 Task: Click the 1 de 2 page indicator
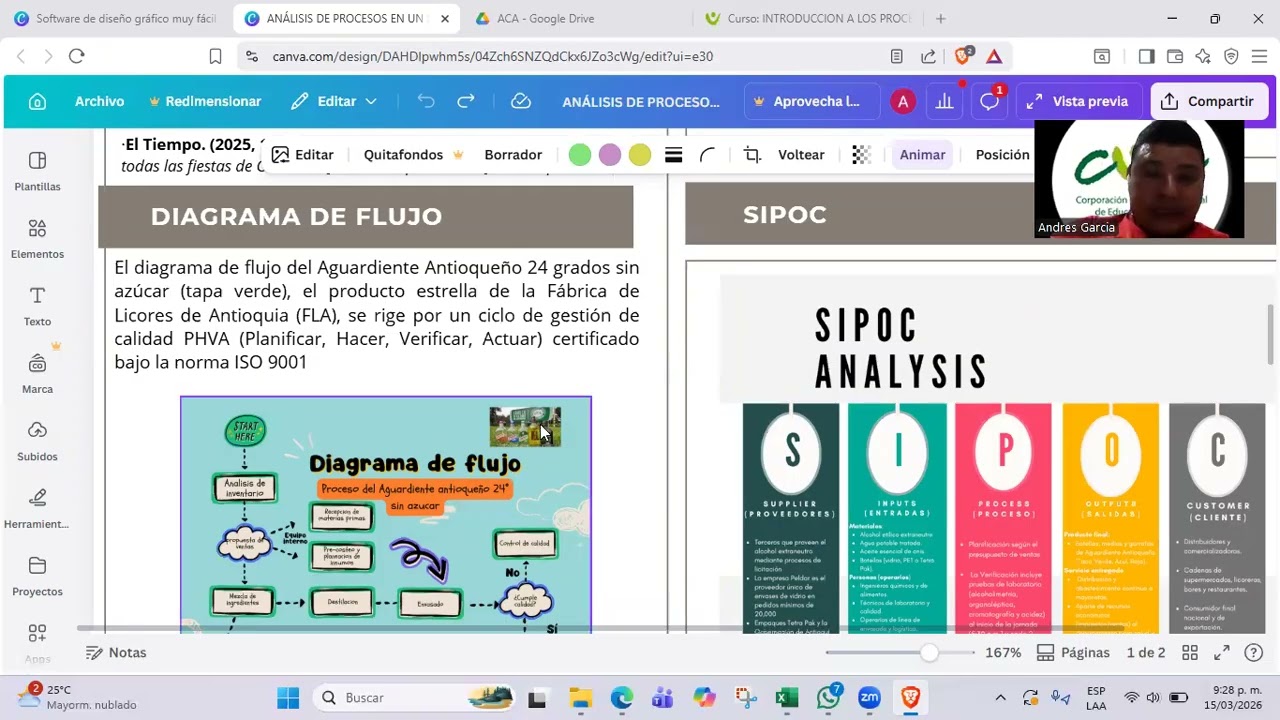pos(1146,653)
